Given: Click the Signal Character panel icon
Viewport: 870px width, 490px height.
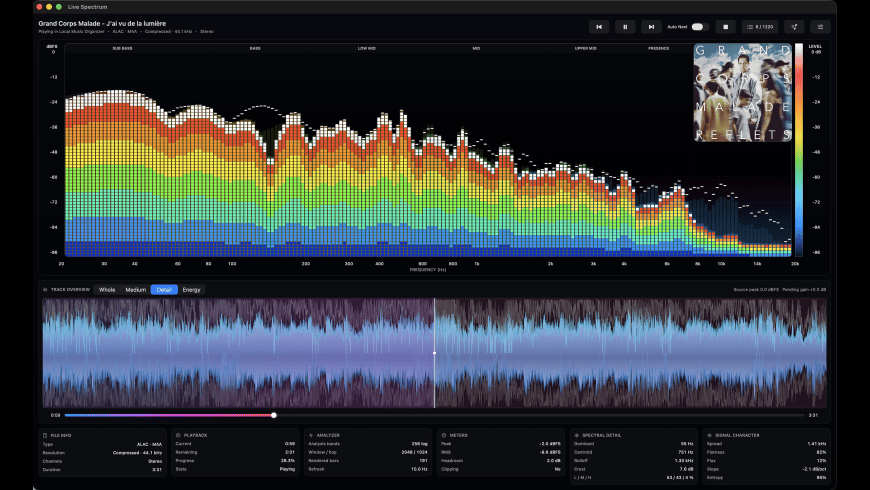Looking at the screenshot, I should (x=710, y=436).
